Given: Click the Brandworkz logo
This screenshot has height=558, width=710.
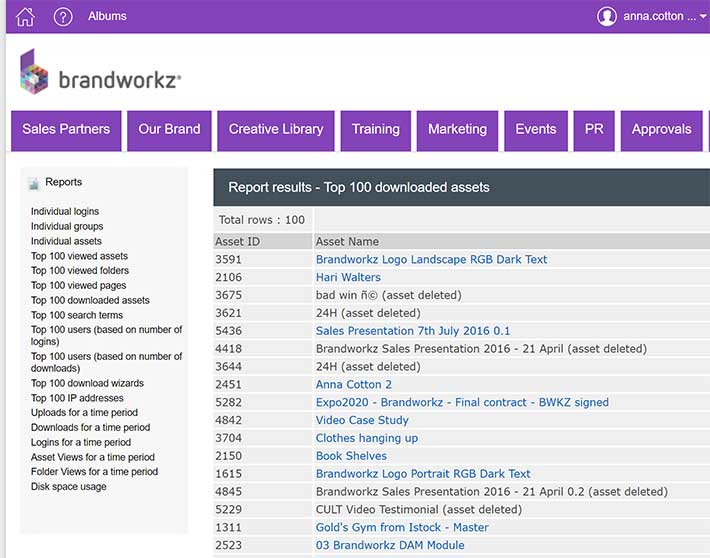Looking at the screenshot, I should 101,72.
